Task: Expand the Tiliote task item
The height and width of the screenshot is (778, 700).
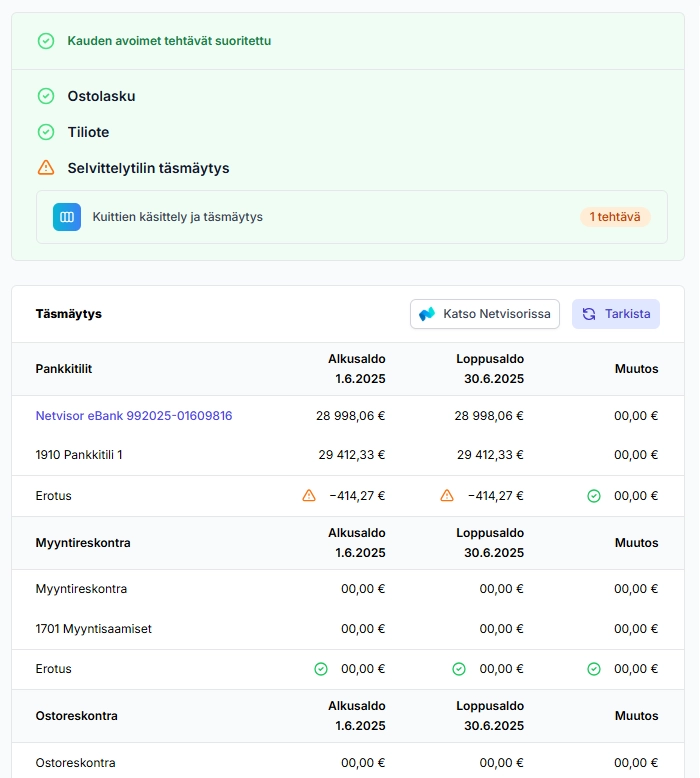Action: click(88, 132)
